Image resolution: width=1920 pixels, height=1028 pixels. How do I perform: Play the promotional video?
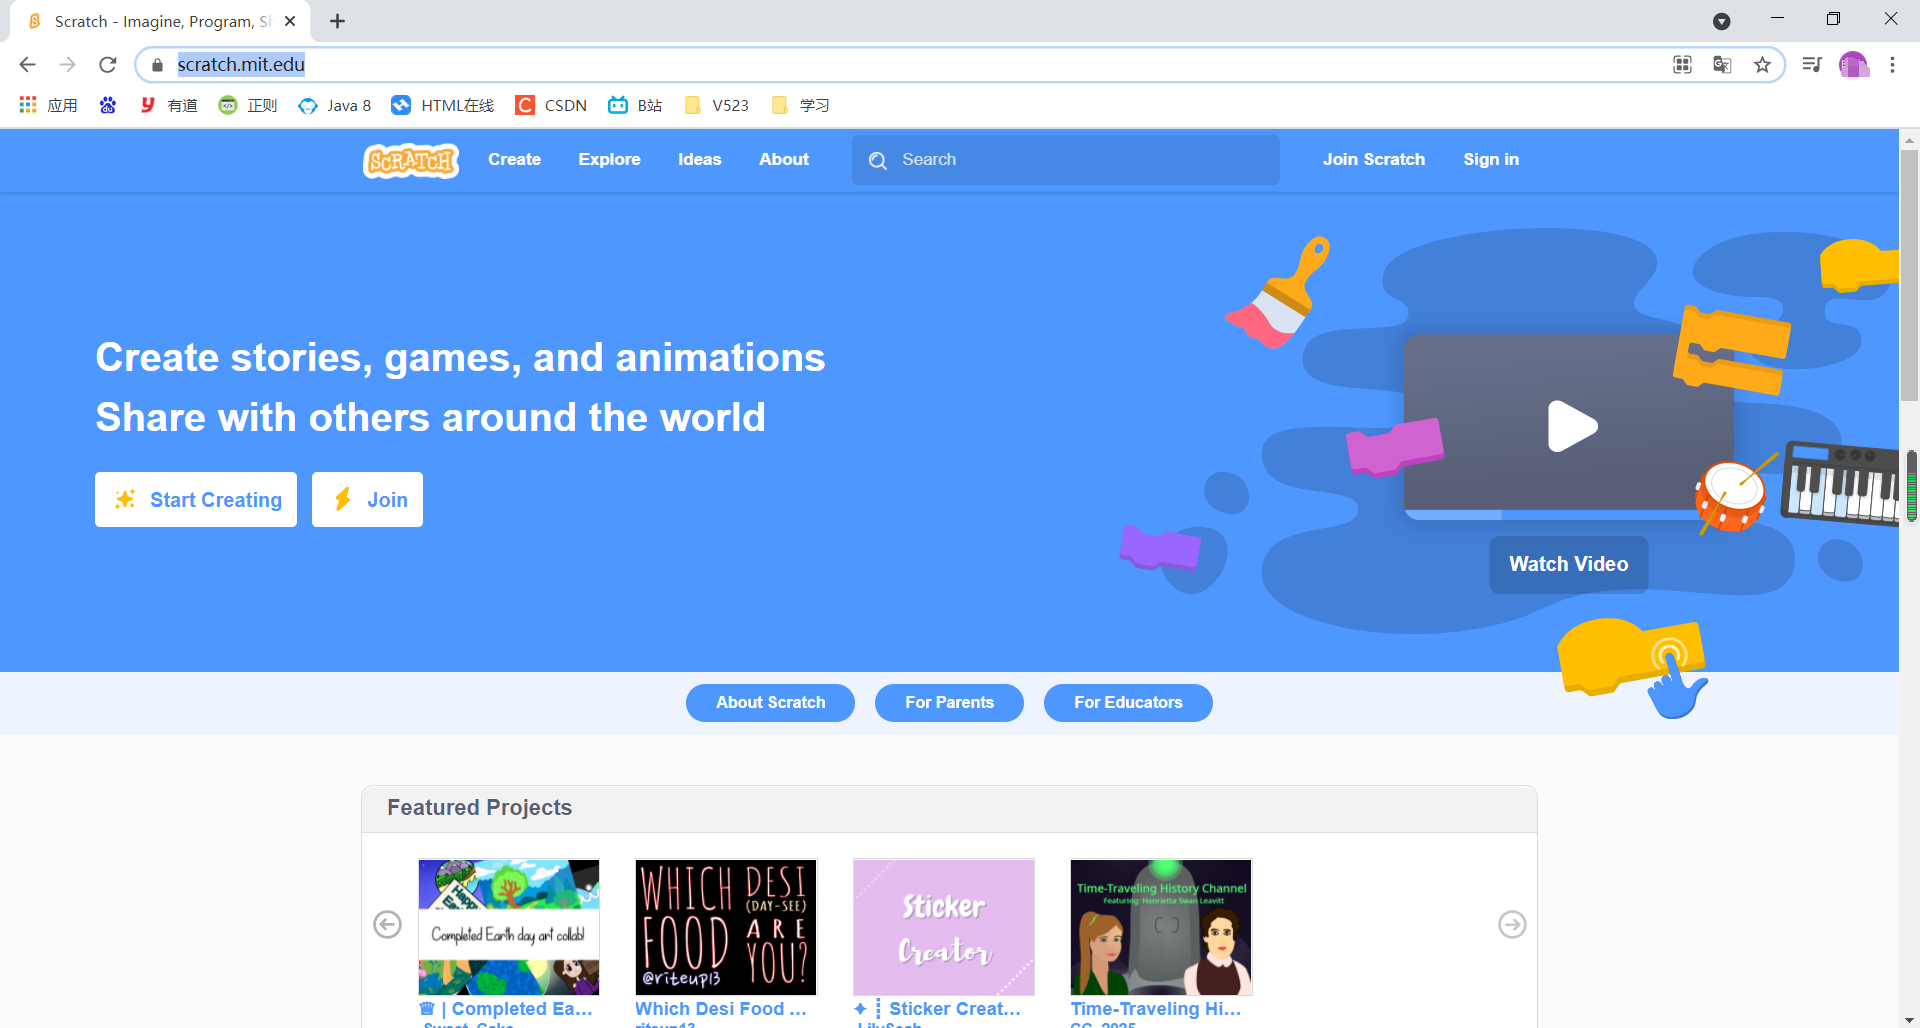pos(1572,425)
